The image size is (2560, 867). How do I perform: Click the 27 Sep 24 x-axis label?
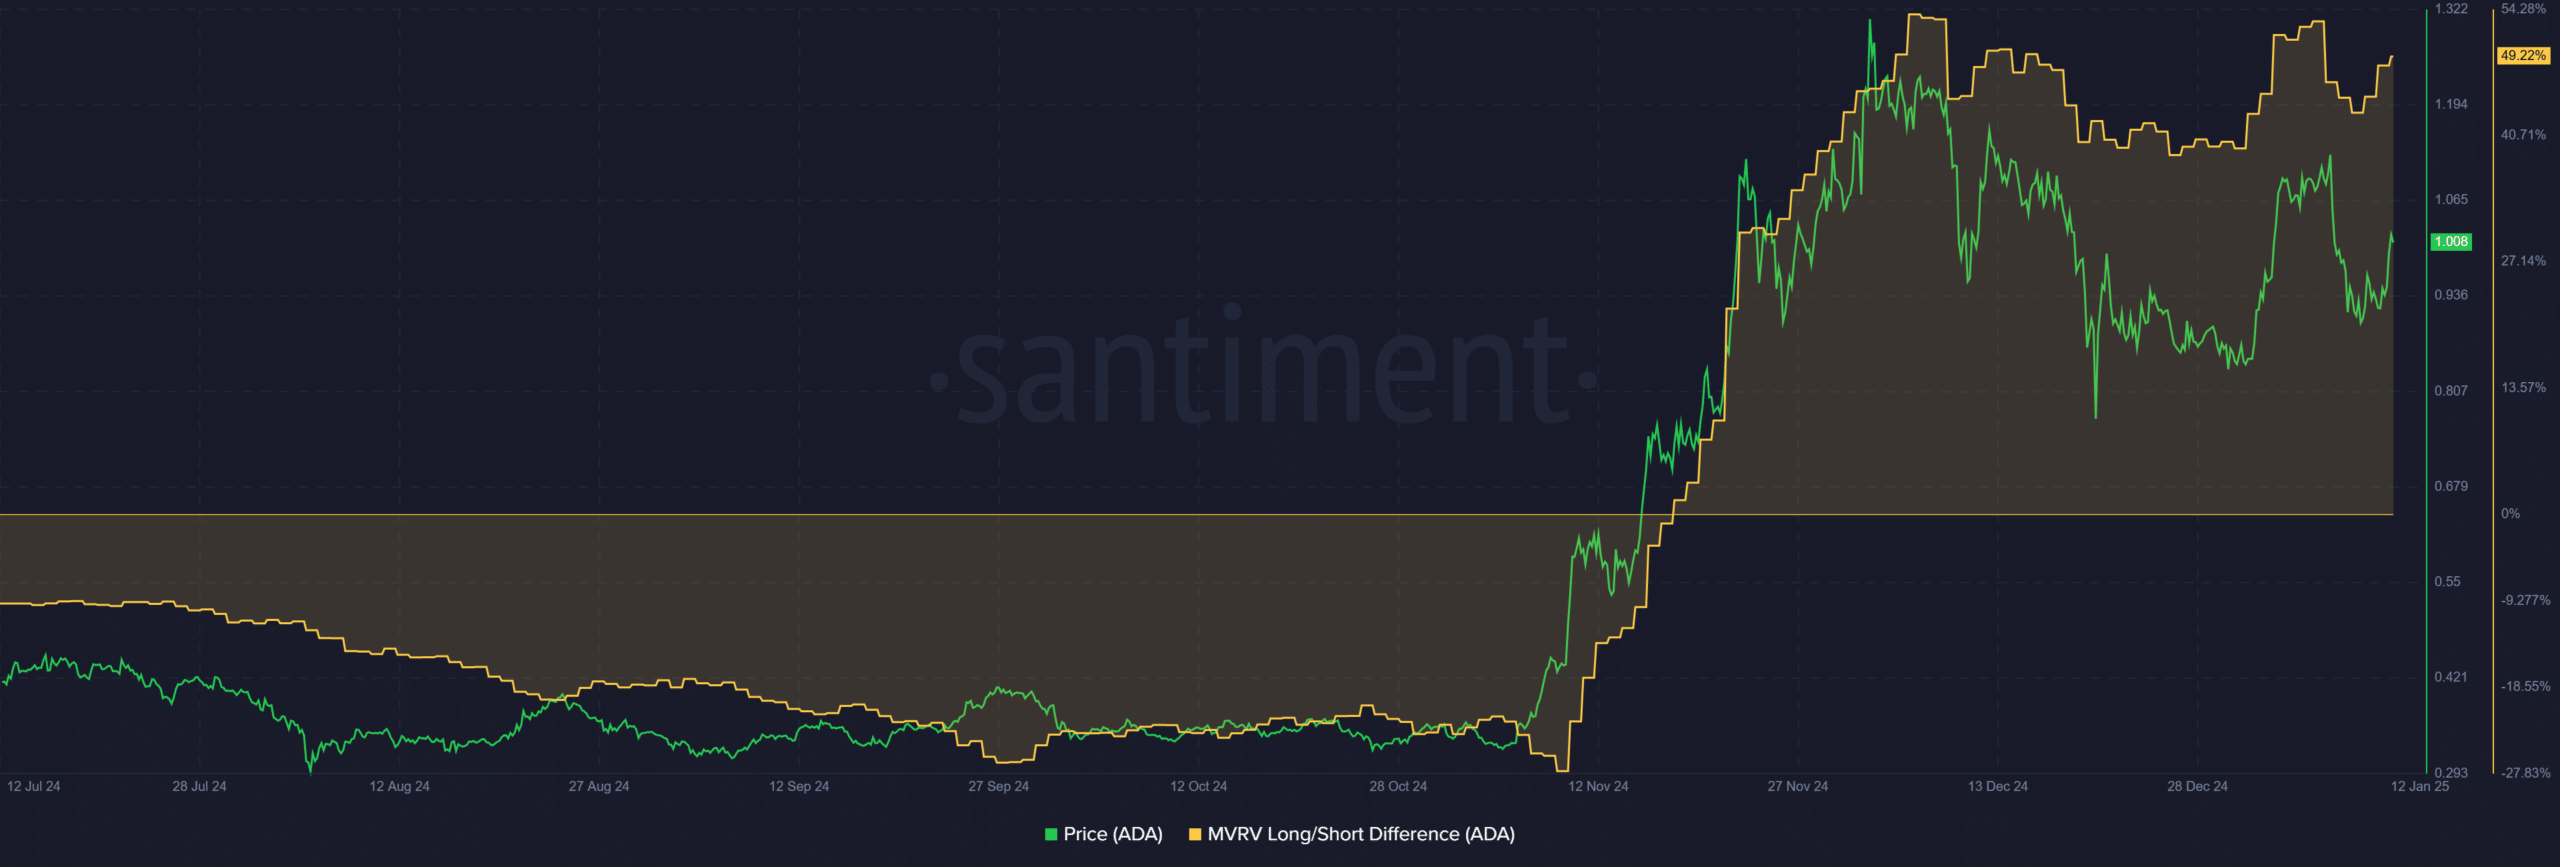click(x=998, y=786)
